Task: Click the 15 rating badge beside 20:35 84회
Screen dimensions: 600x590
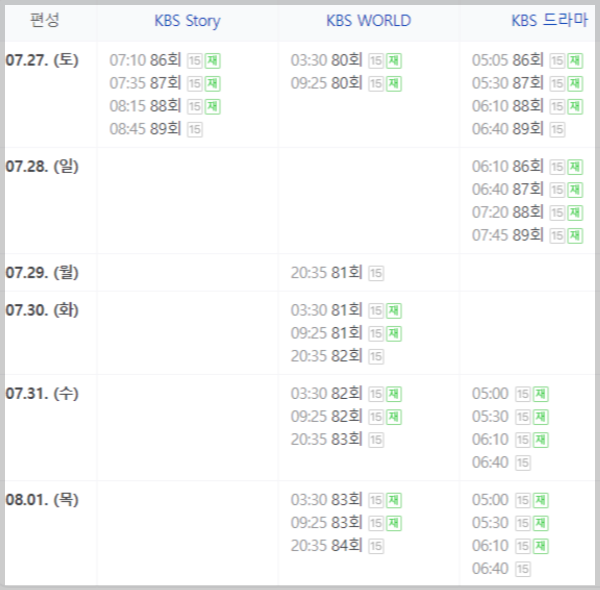Action: (376, 546)
